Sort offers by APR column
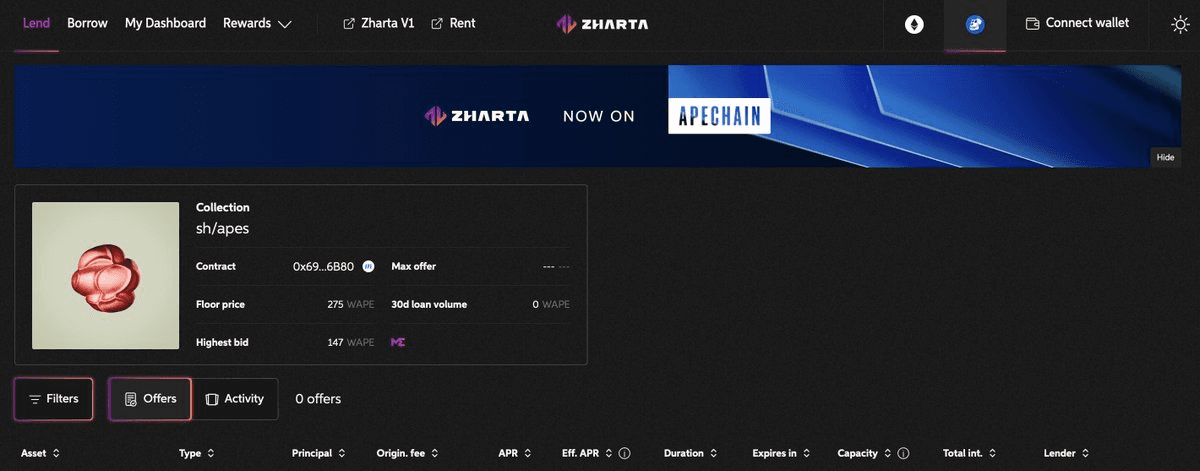This screenshot has height=471, width=1200. 515,453
